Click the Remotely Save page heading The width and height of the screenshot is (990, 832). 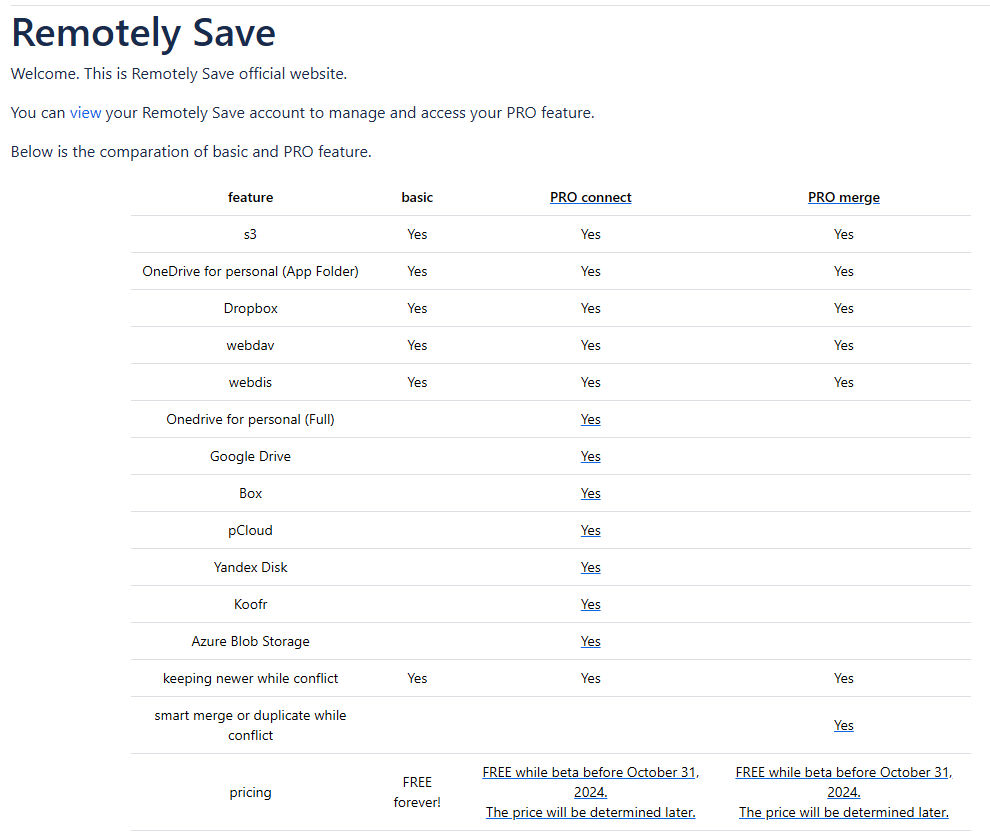pos(143,33)
